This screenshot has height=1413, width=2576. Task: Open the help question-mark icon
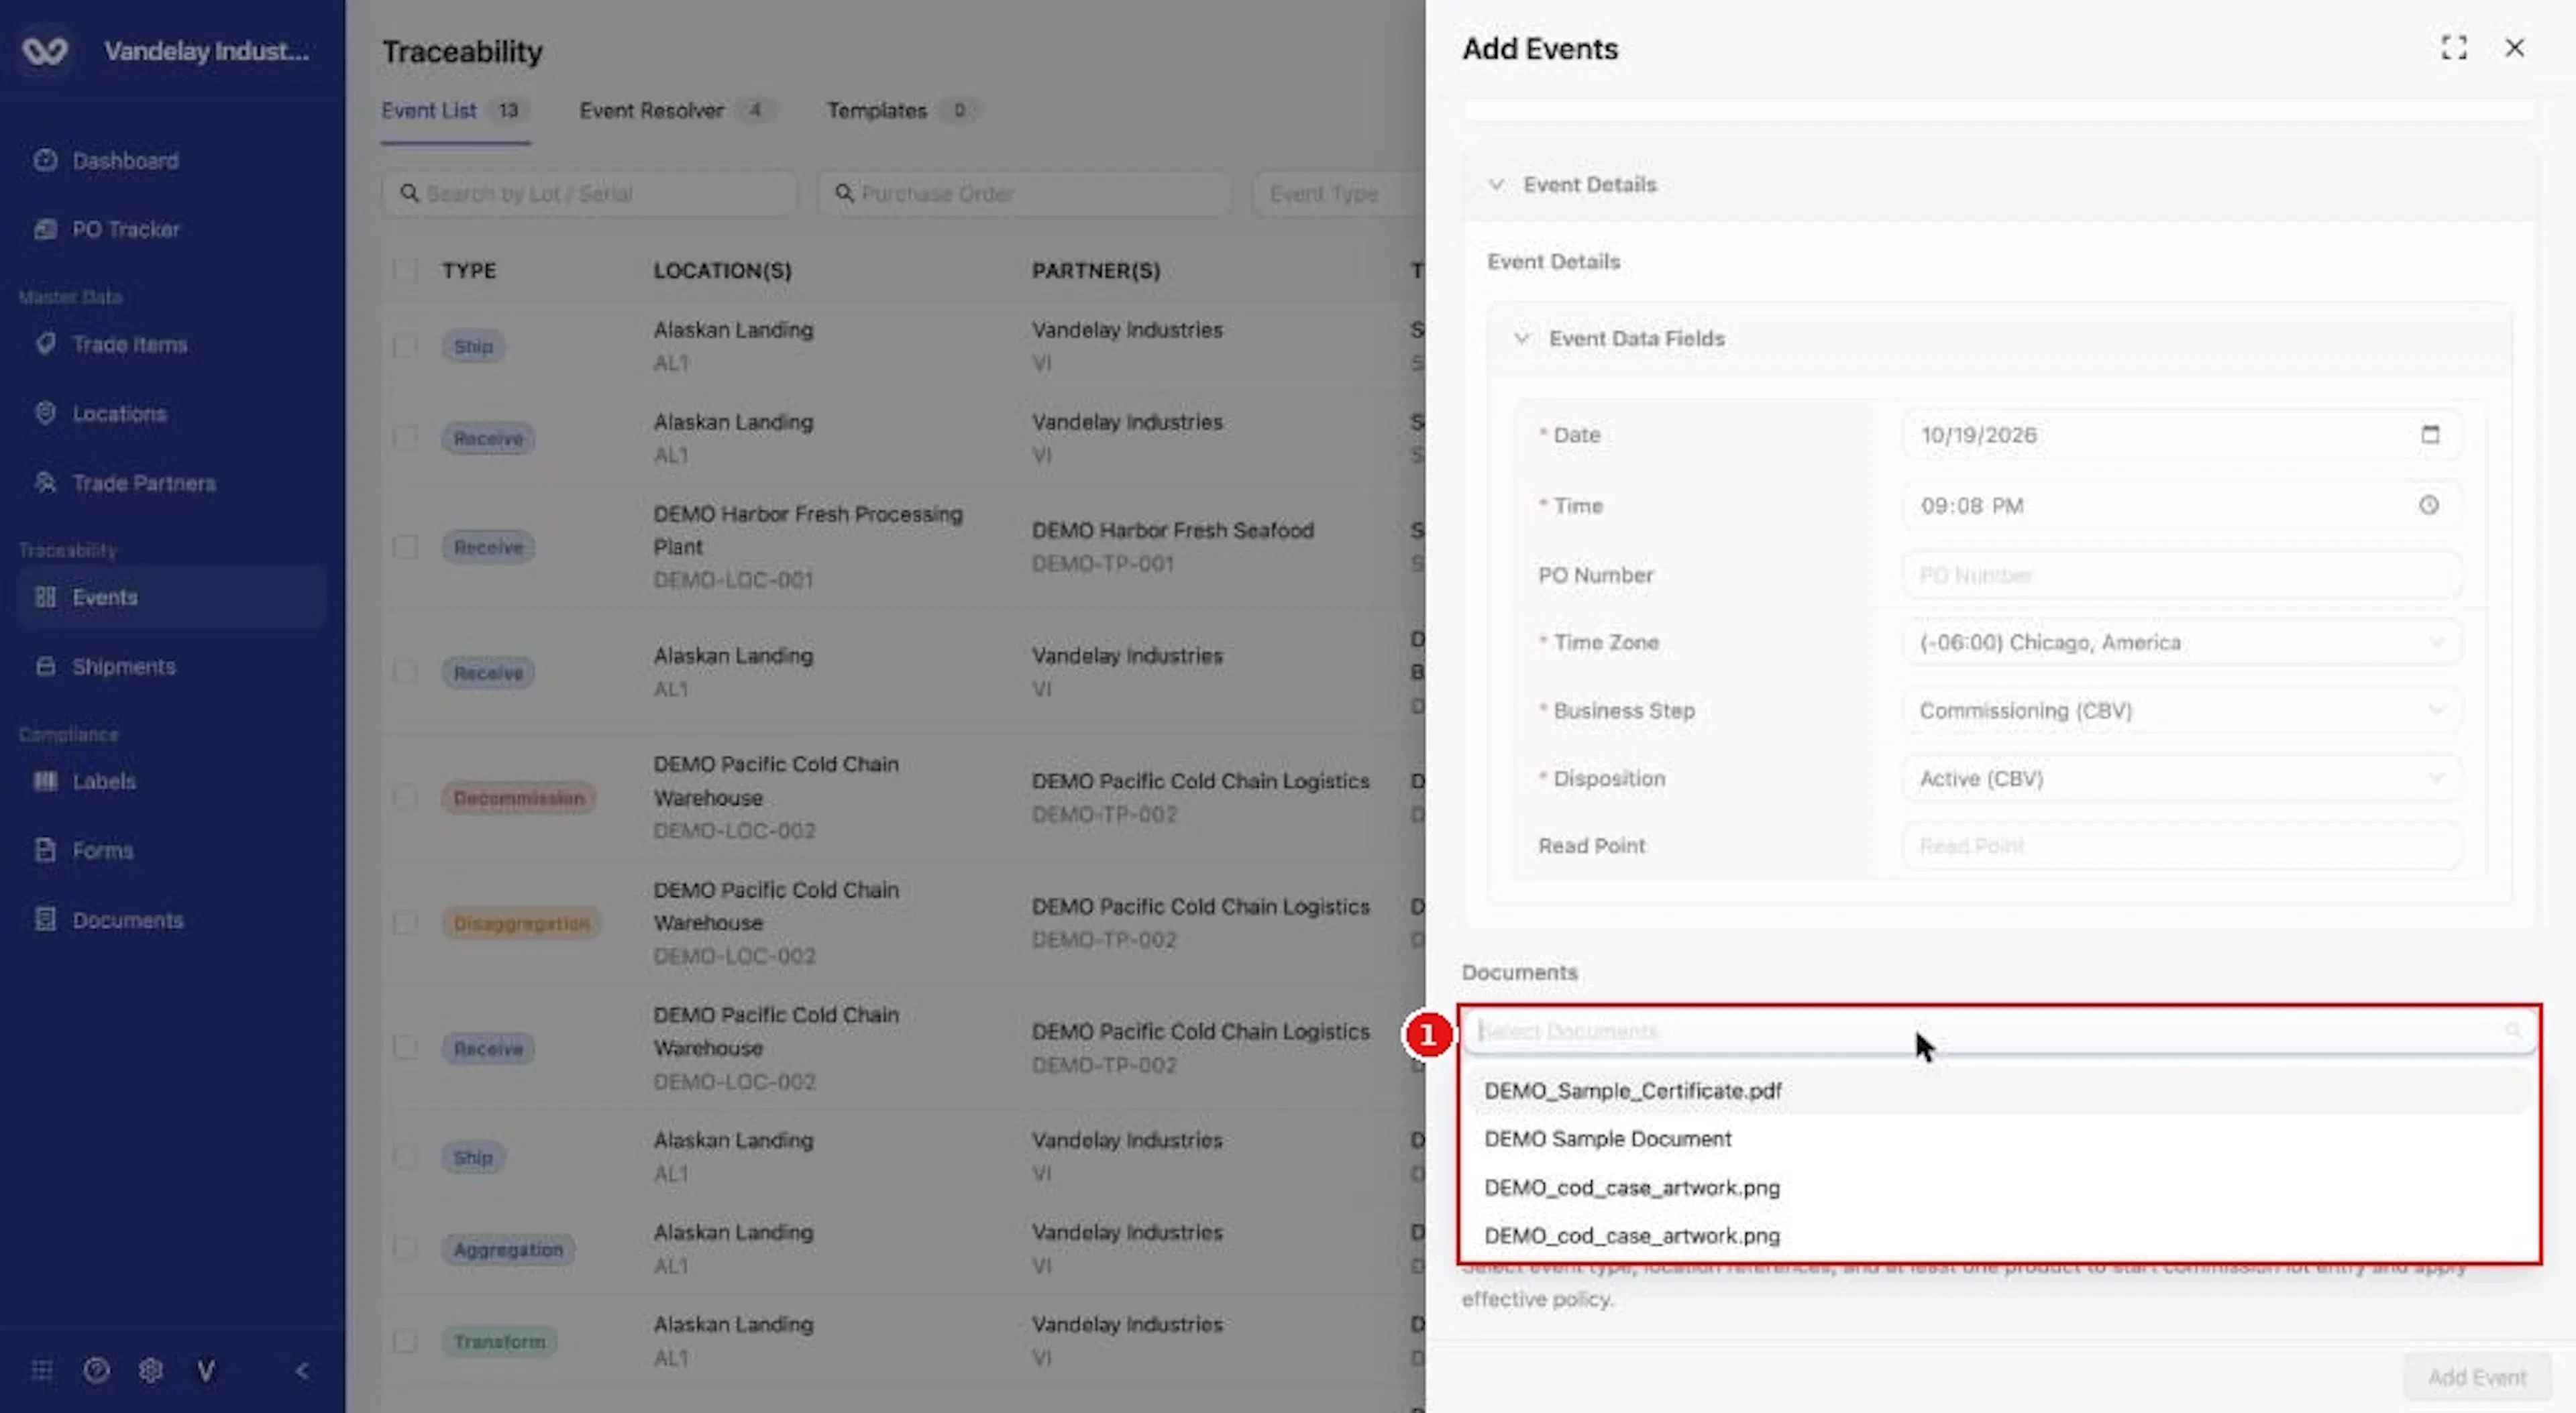(96, 1370)
